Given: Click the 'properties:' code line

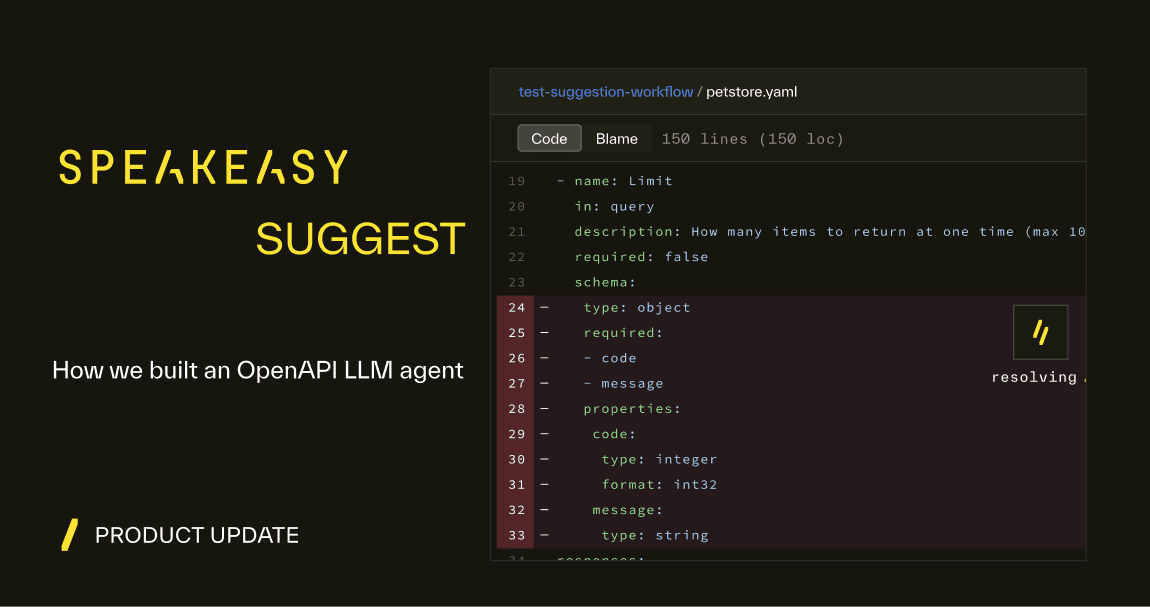Looking at the screenshot, I should tap(632, 408).
